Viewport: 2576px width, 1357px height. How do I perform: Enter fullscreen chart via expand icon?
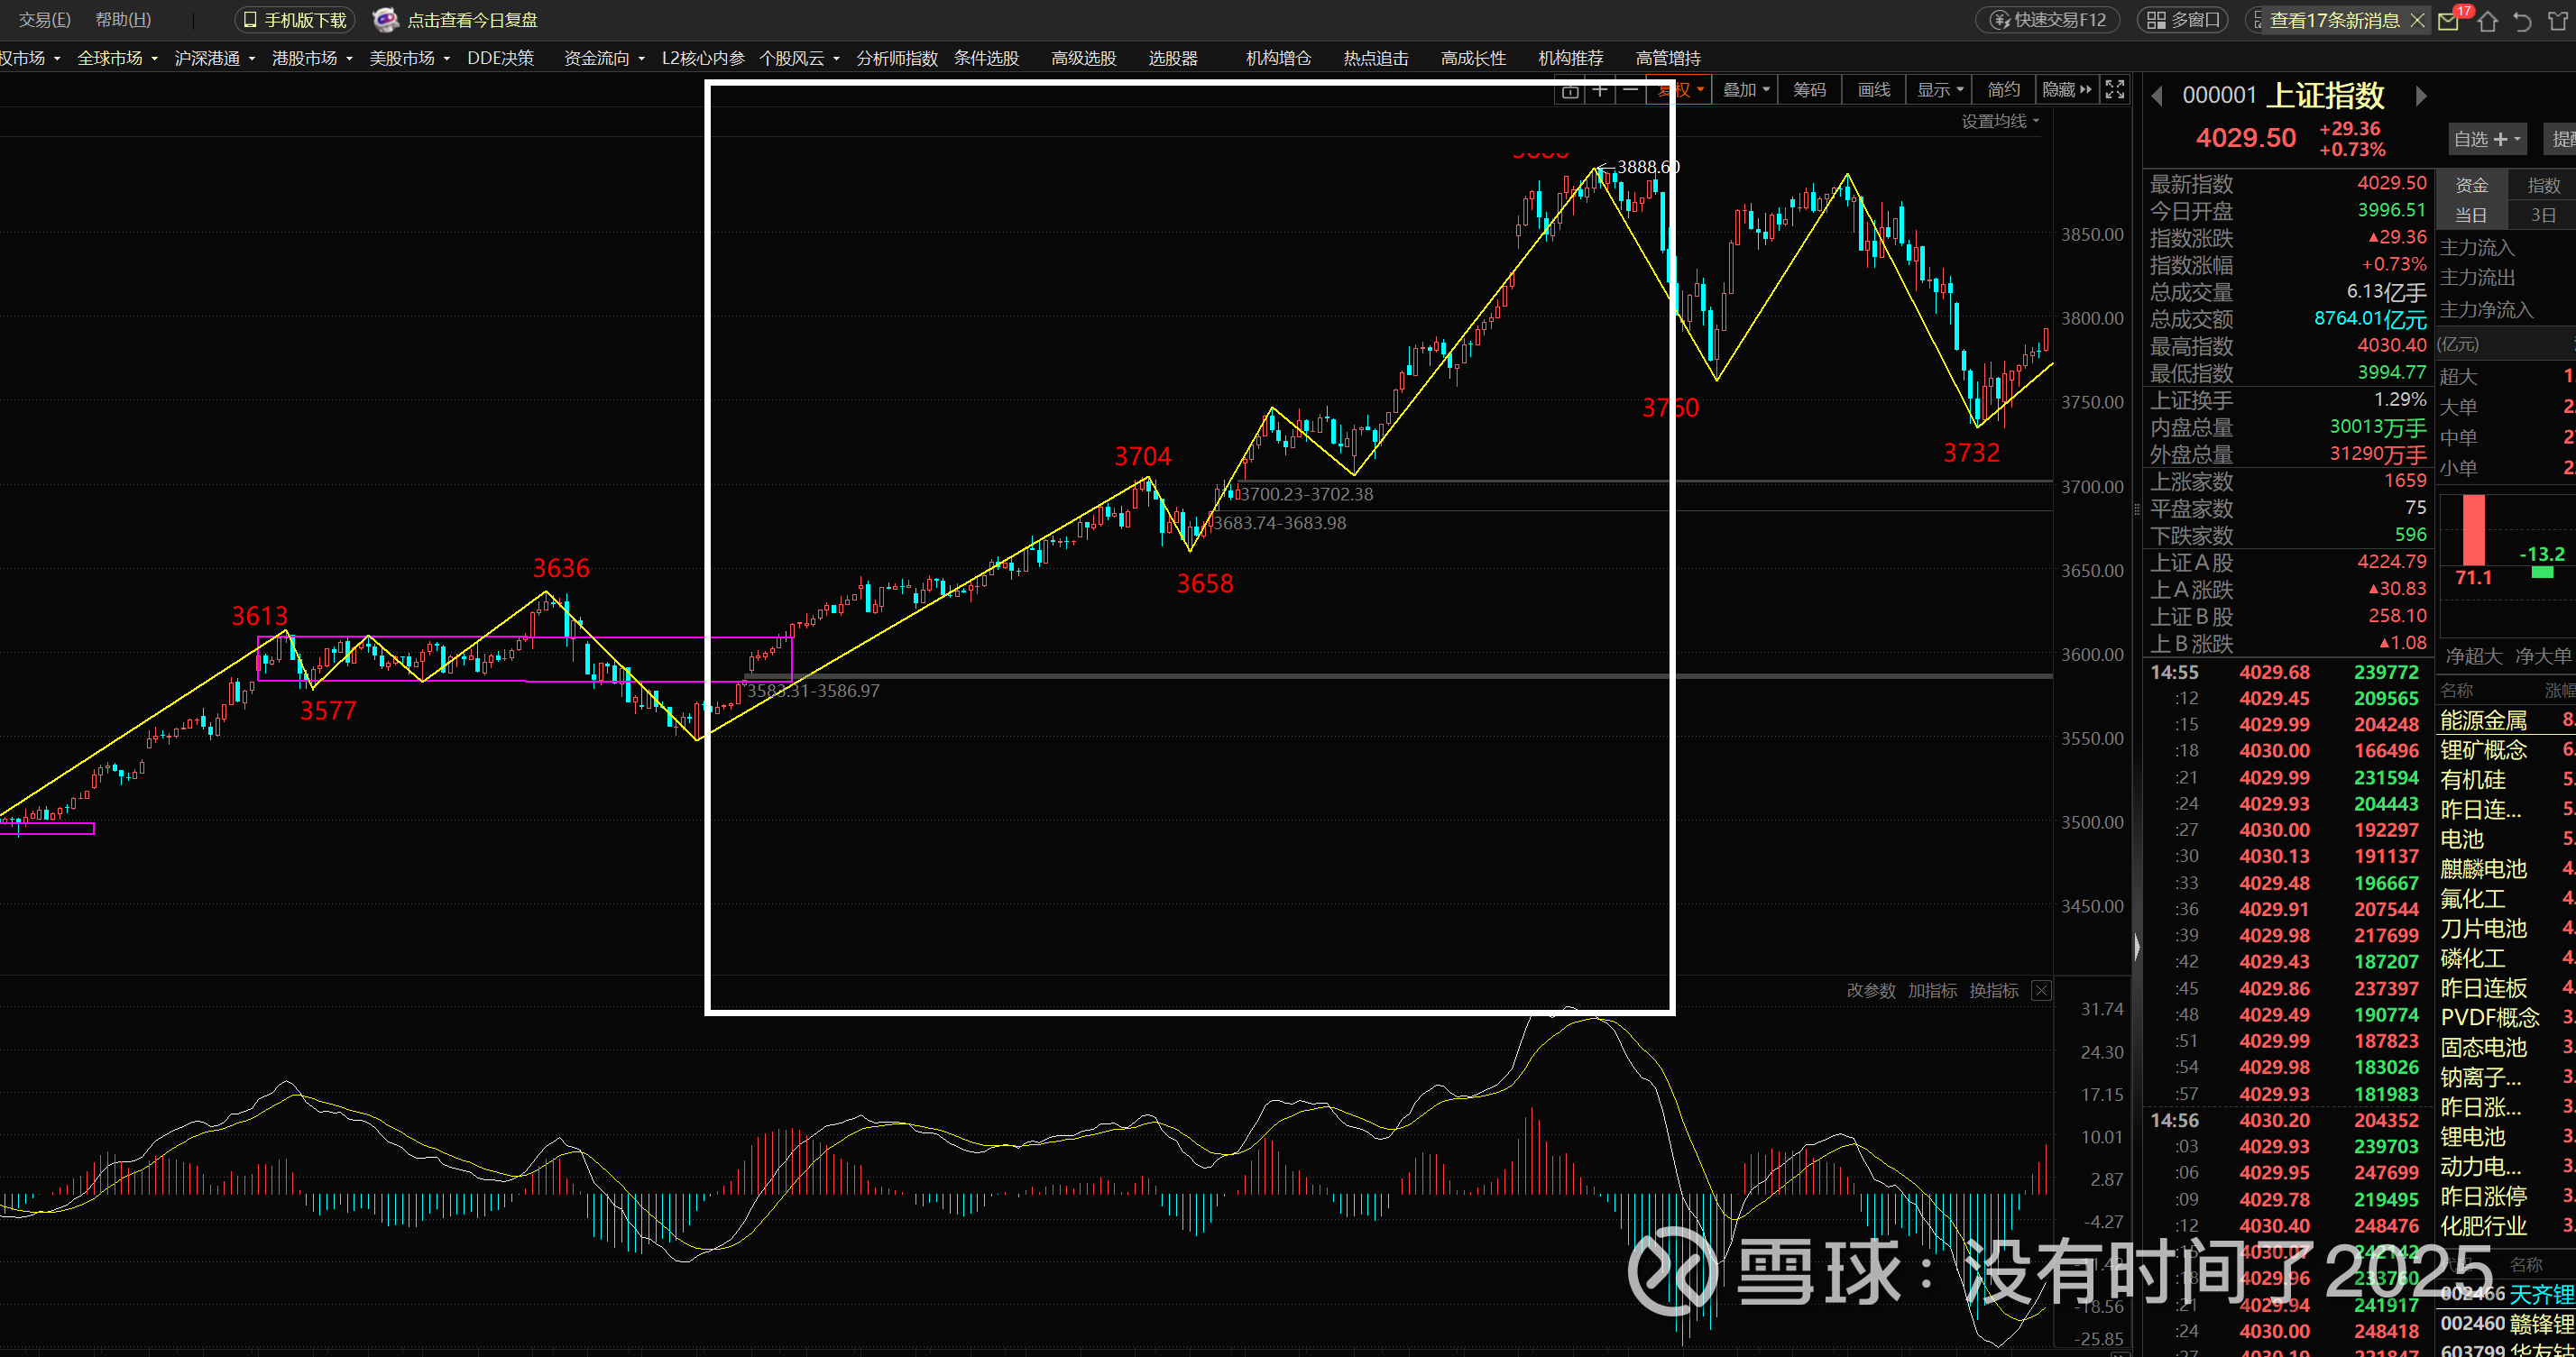[2115, 89]
